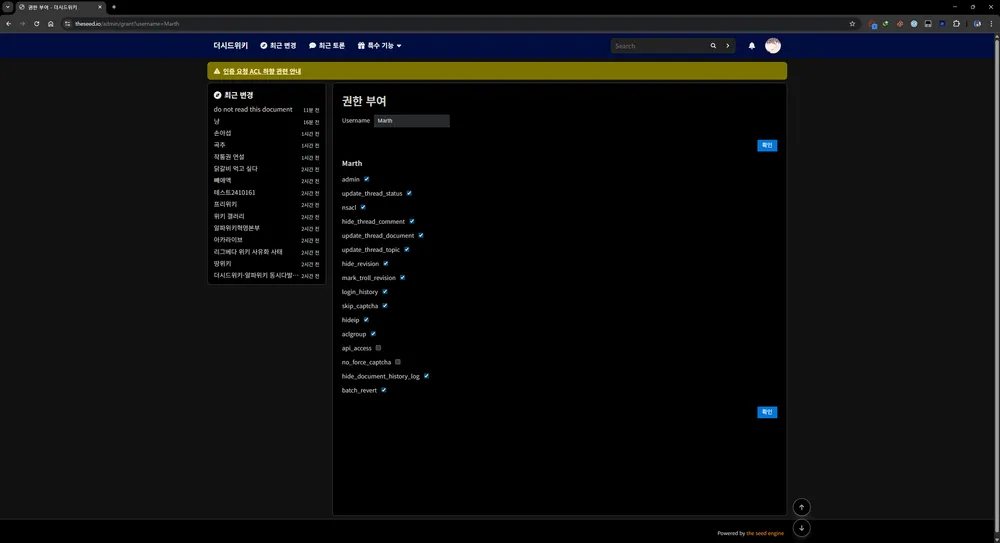Viewport: 1000px width, 543px height.
Task: Click the site info icon in the address bar
Action: [x=68, y=24]
